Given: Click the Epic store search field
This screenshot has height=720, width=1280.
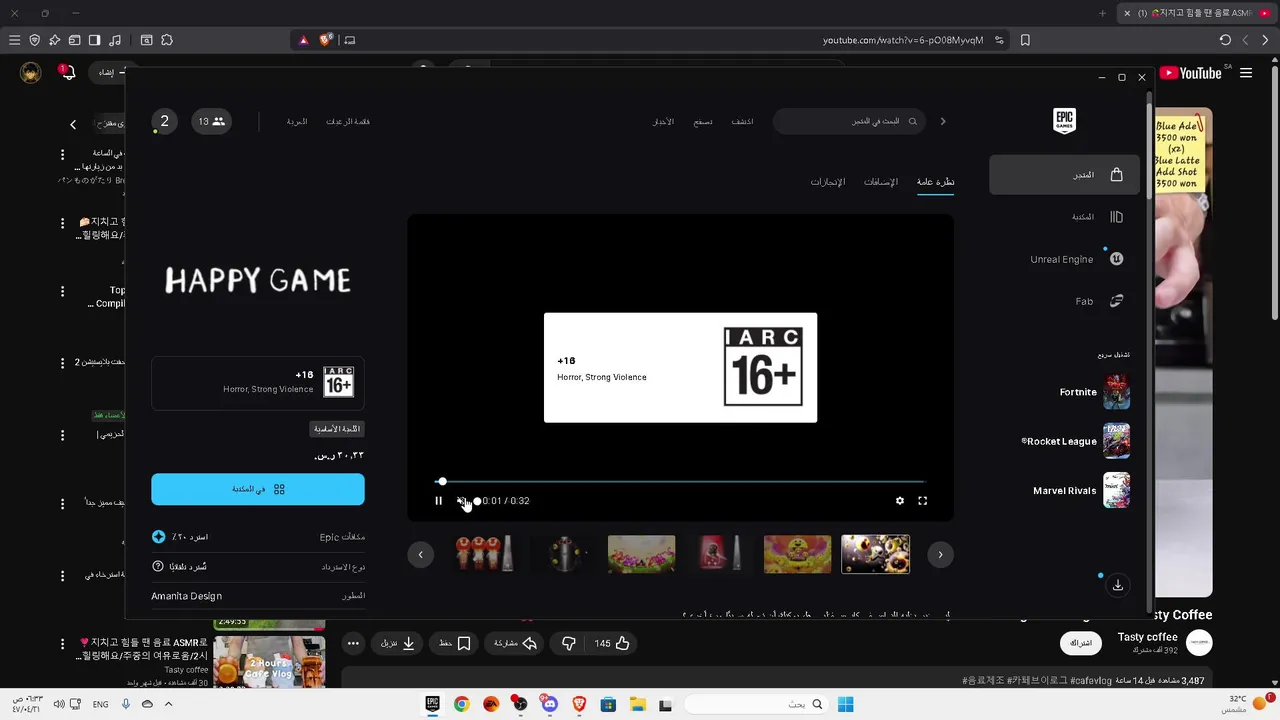Looking at the screenshot, I should click(x=850, y=121).
